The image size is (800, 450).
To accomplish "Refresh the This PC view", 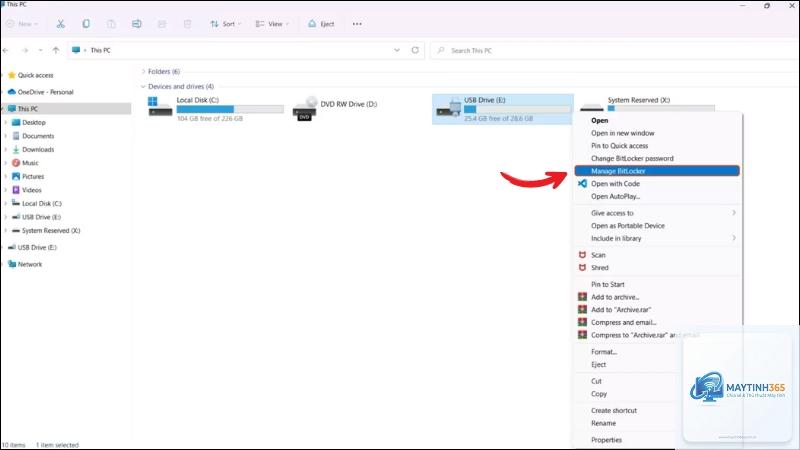I will coord(415,50).
